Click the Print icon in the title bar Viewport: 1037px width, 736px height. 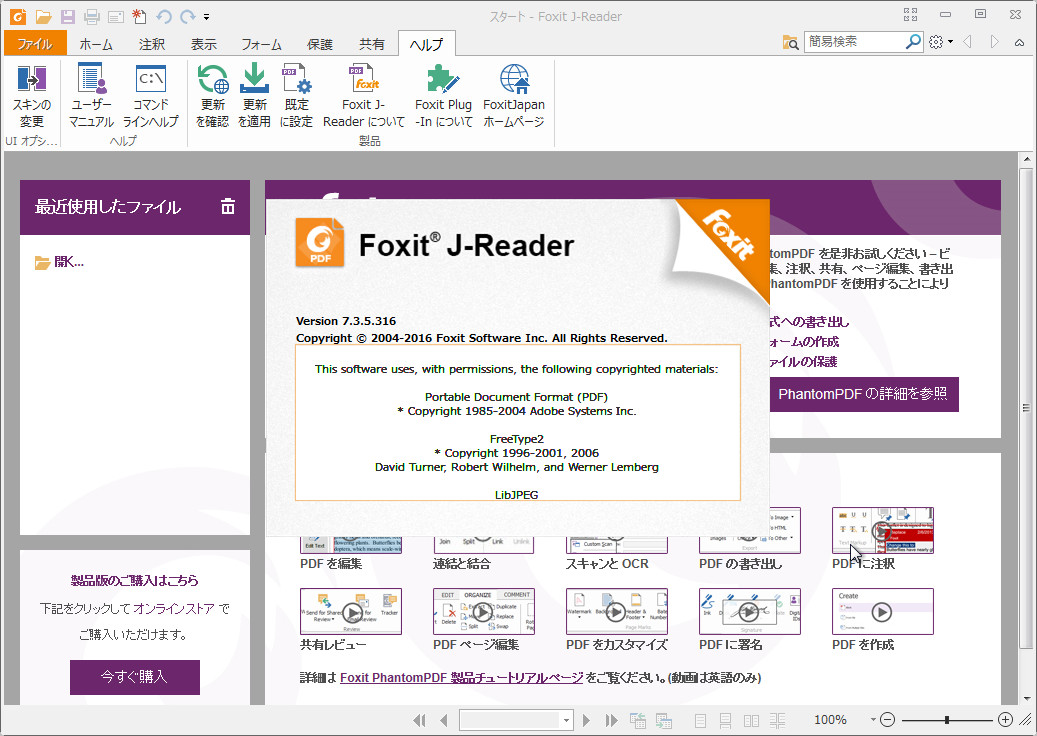[91, 16]
